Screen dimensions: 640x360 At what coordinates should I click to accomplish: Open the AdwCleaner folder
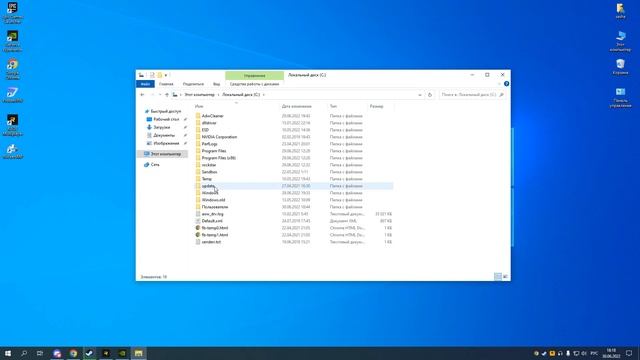pos(213,116)
